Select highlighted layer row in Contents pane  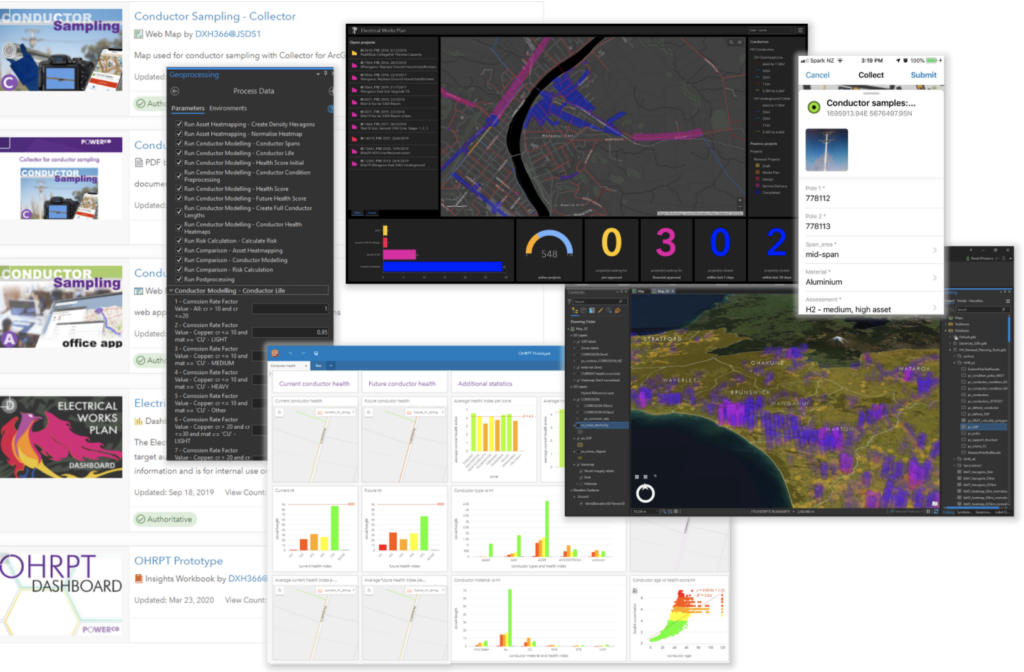pos(600,425)
